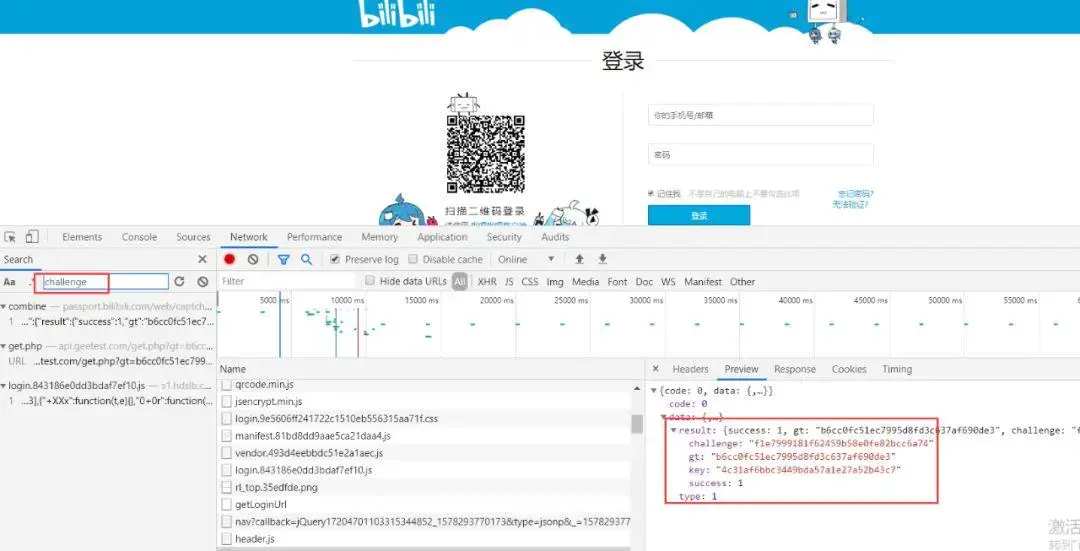Export HAR file with download arrow

pyautogui.click(x=602, y=259)
